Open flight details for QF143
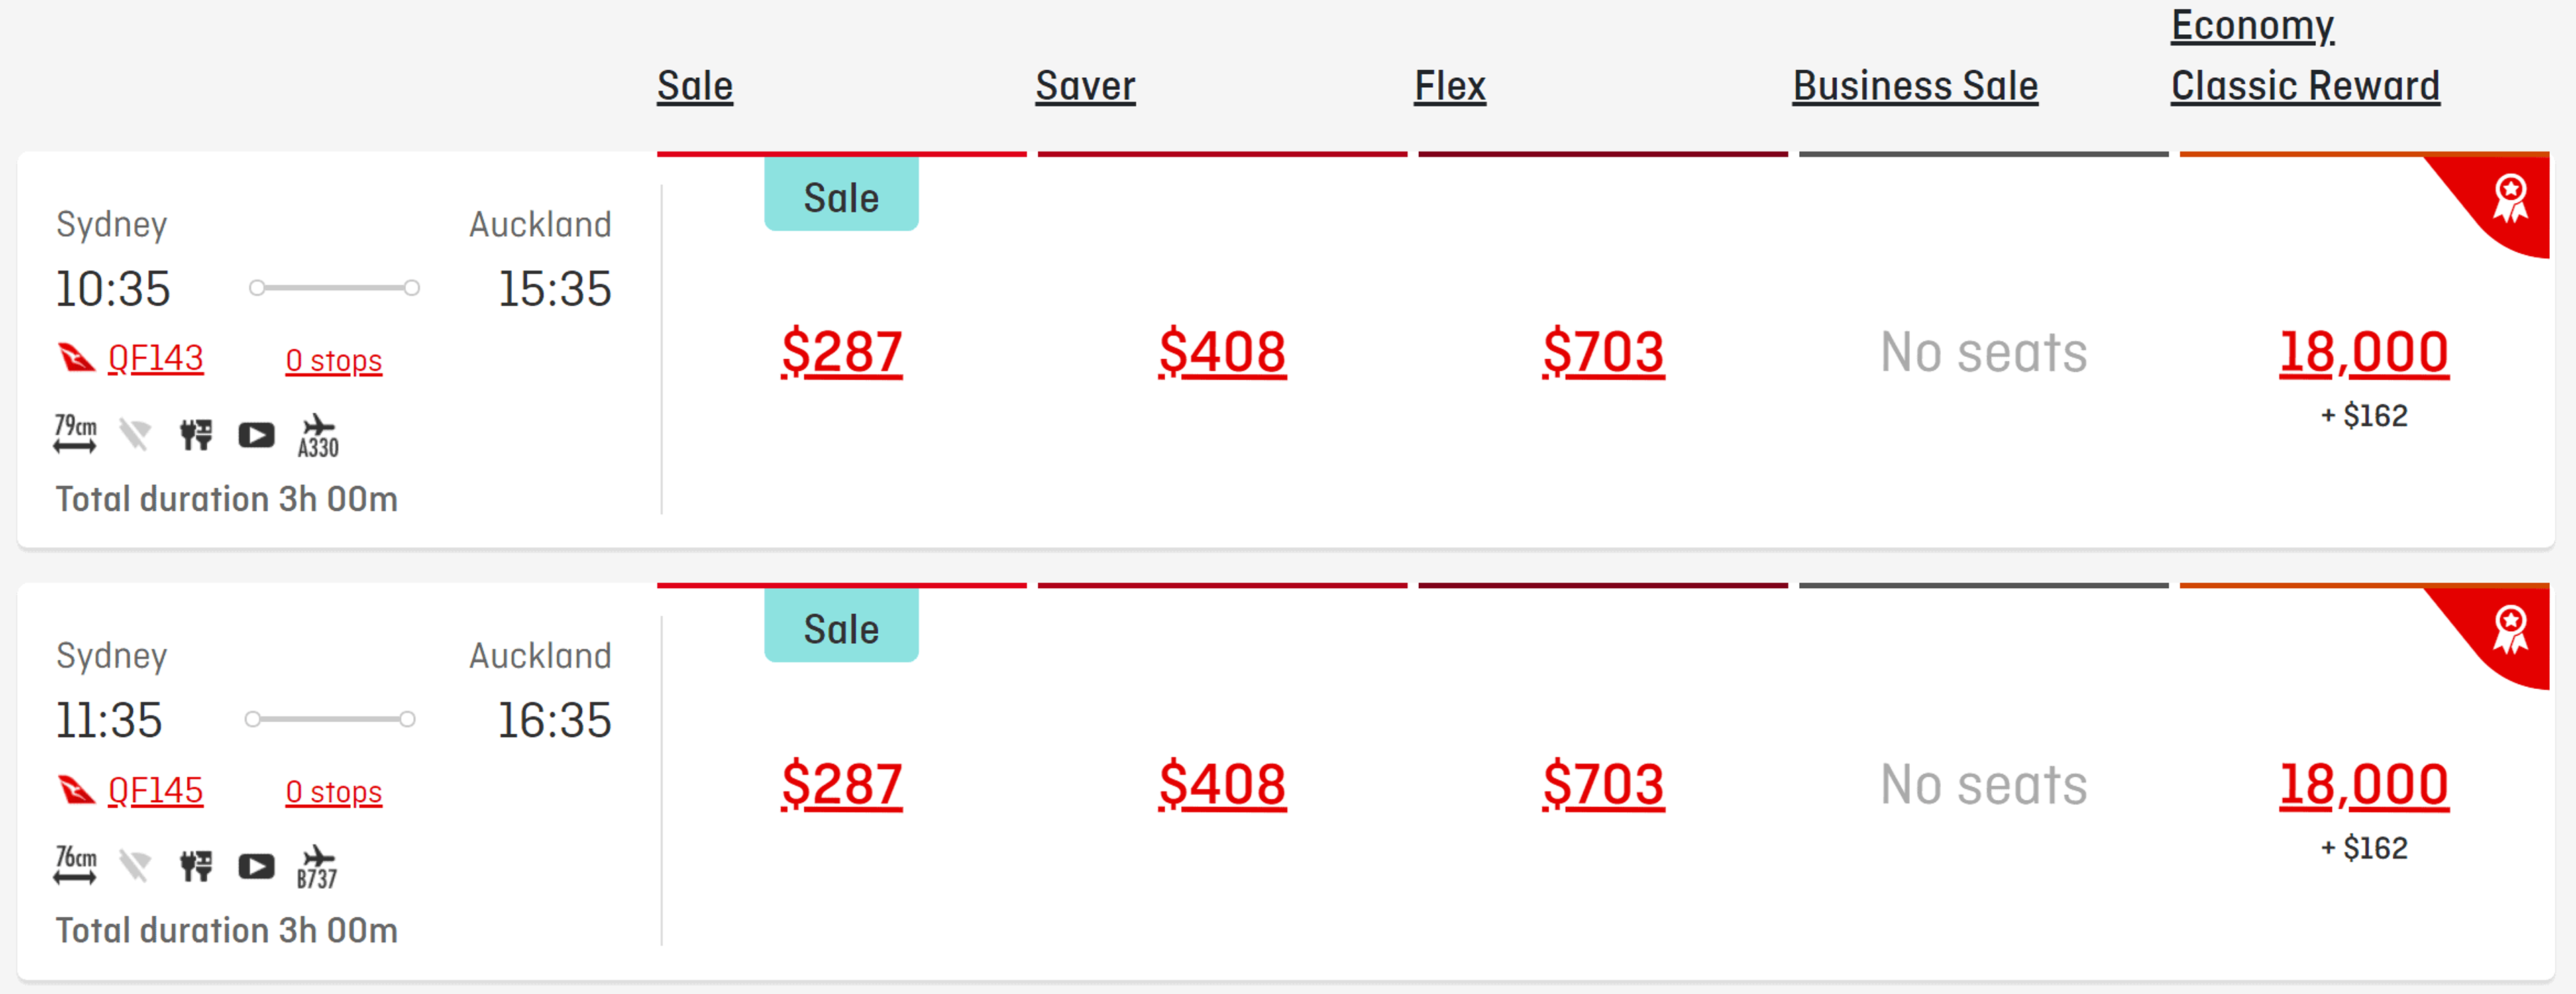Viewport: 2576px width, 994px height. tap(155, 358)
